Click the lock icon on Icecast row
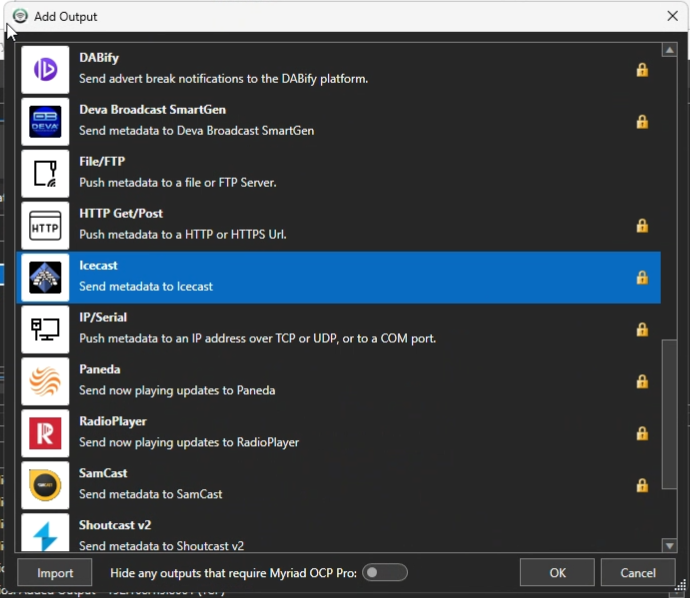690x598 pixels. 642,277
